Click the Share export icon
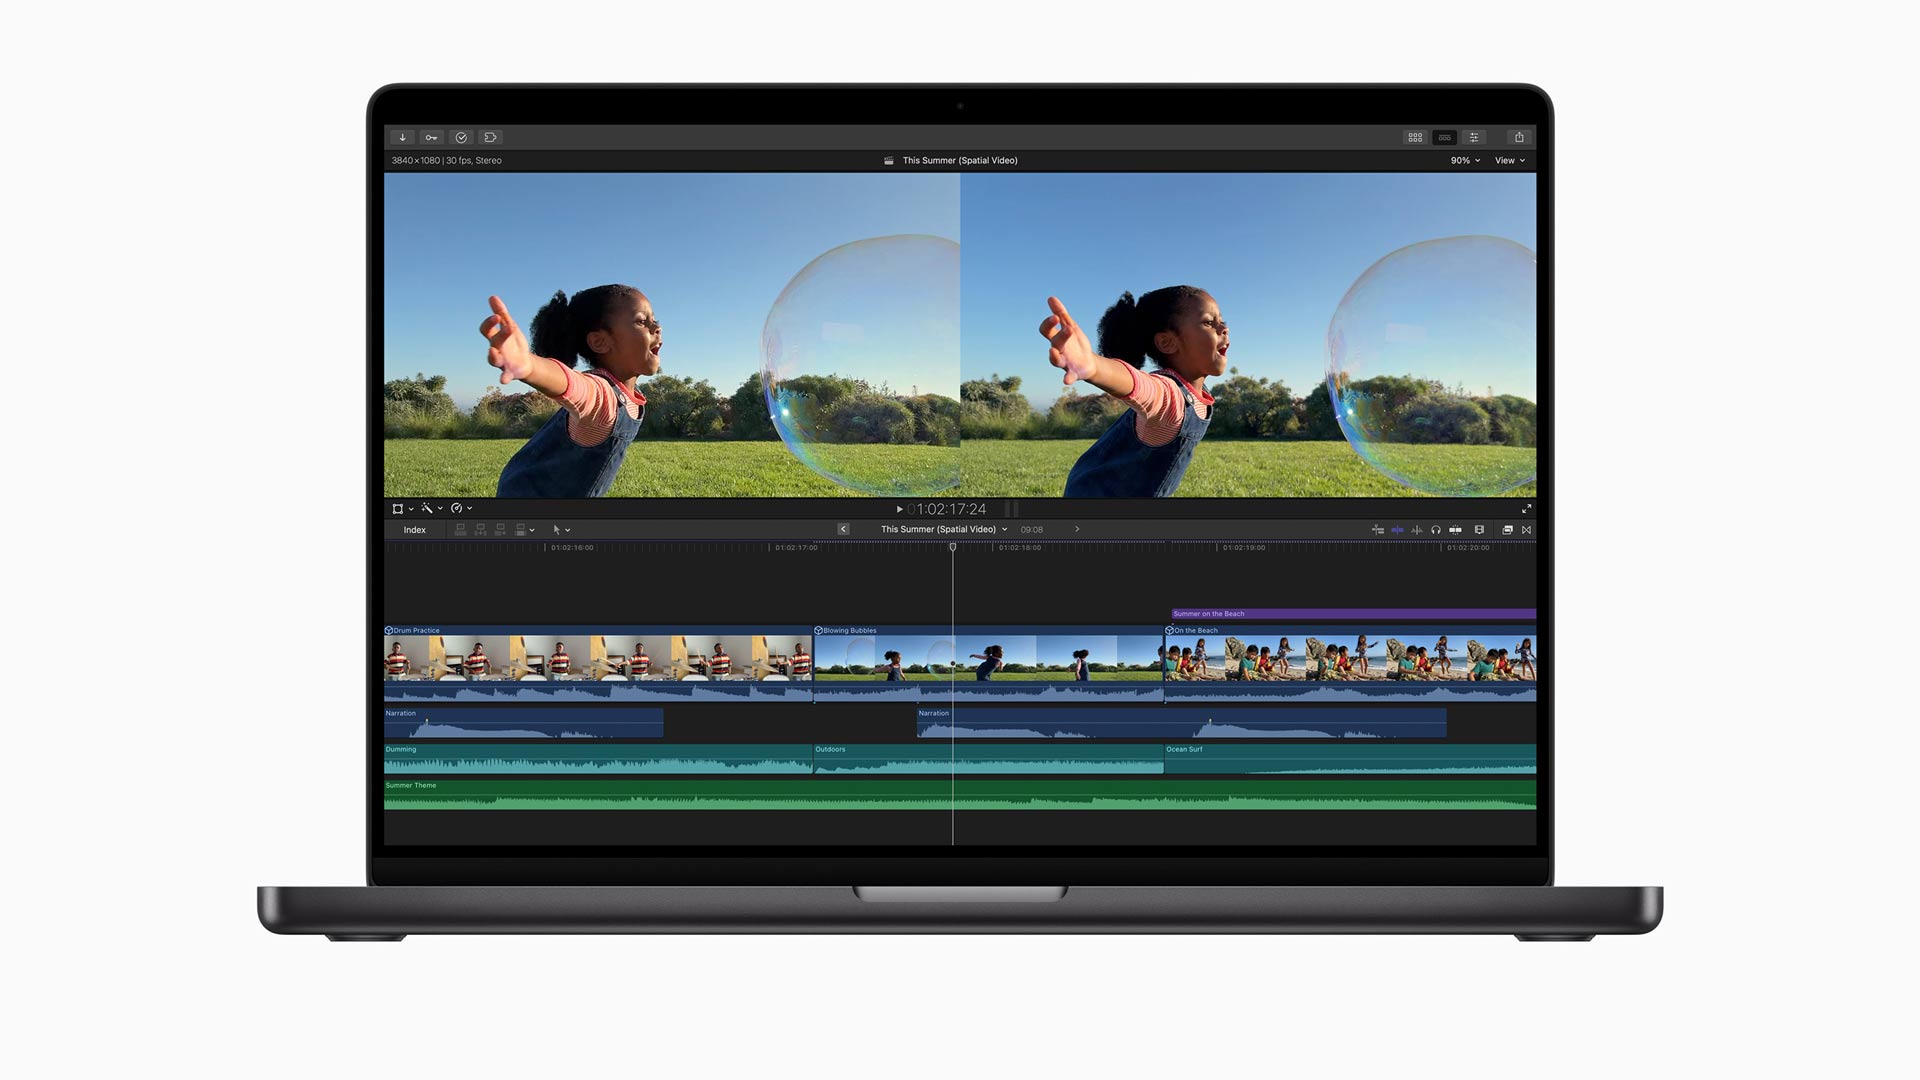1920x1080 pixels. tap(1519, 138)
